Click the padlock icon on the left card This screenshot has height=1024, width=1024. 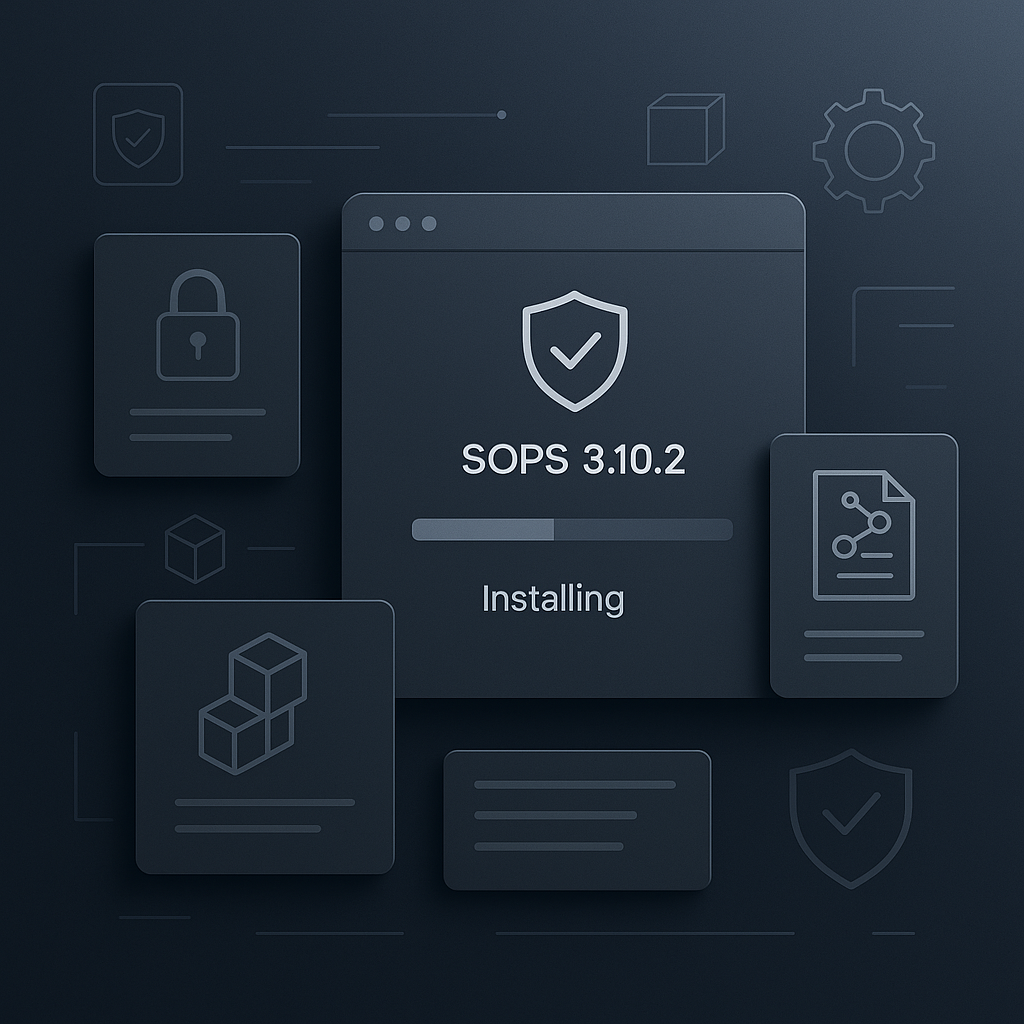tap(198, 325)
